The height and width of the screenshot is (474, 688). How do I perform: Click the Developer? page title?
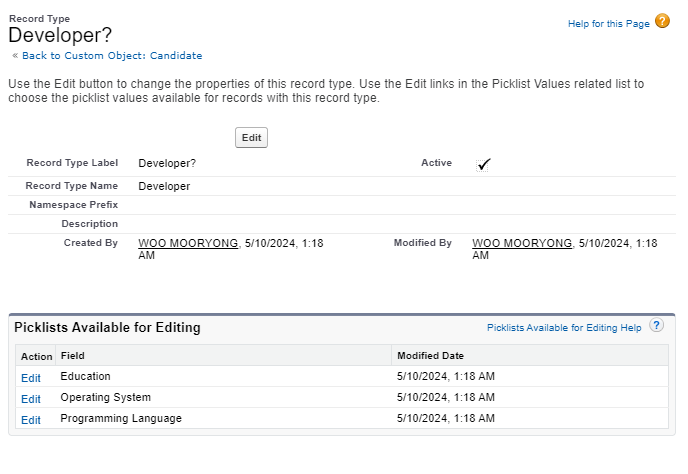pos(60,35)
